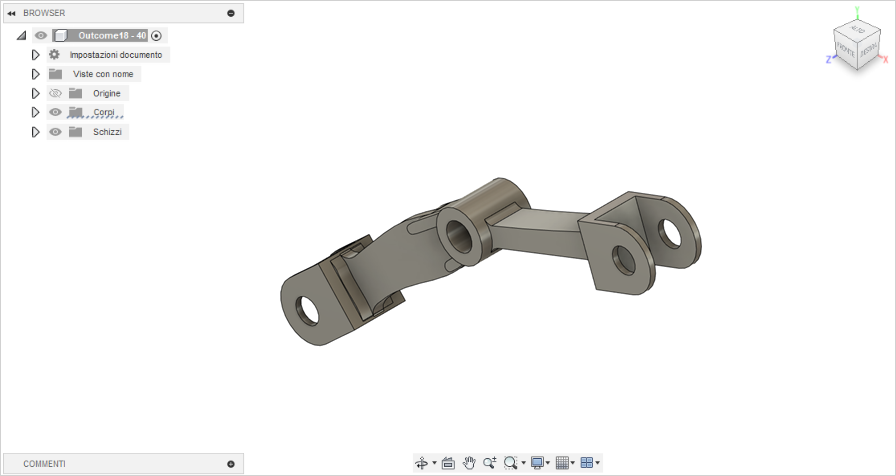Click the Origine folder icon
Viewport: 896px width, 476px height.
pos(75,93)
